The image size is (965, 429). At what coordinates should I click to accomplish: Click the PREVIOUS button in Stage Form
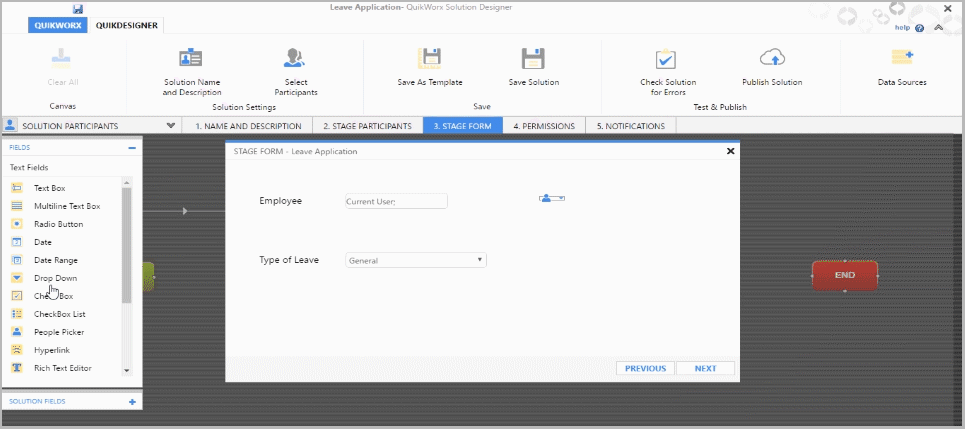(x=646, y=368)
